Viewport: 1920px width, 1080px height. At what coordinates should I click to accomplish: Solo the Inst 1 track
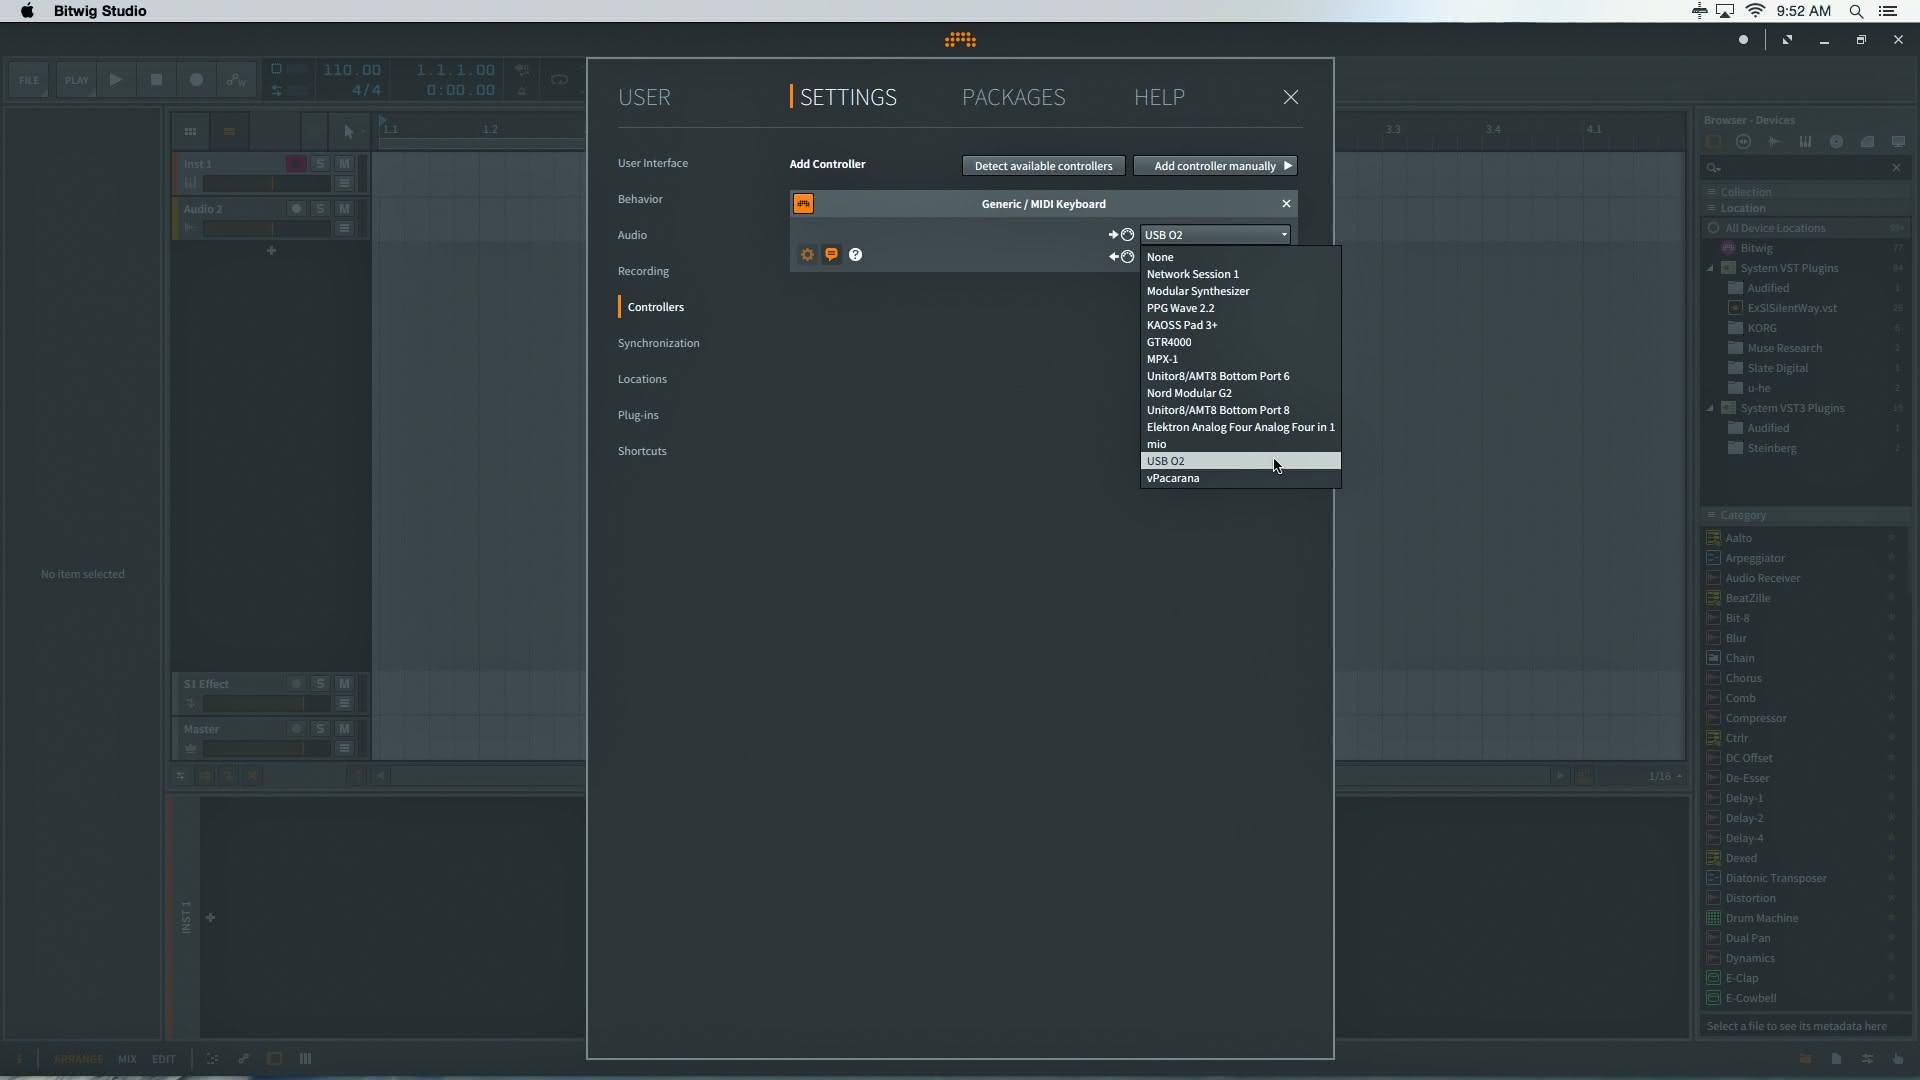[x=320, y=164]
